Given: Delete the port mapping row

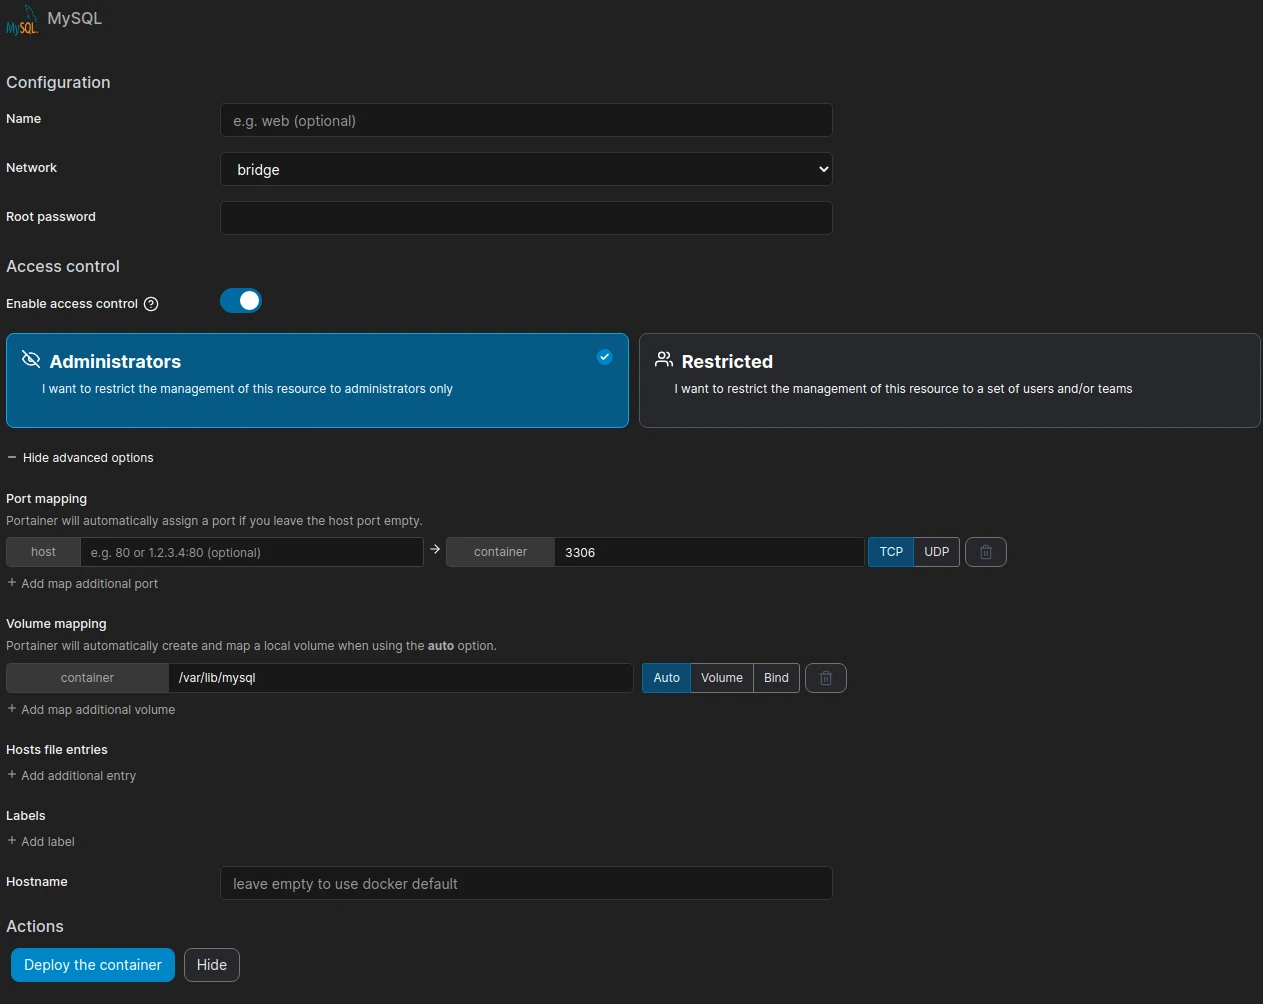Looking at the screenshot, I should [x=985, y=552].
